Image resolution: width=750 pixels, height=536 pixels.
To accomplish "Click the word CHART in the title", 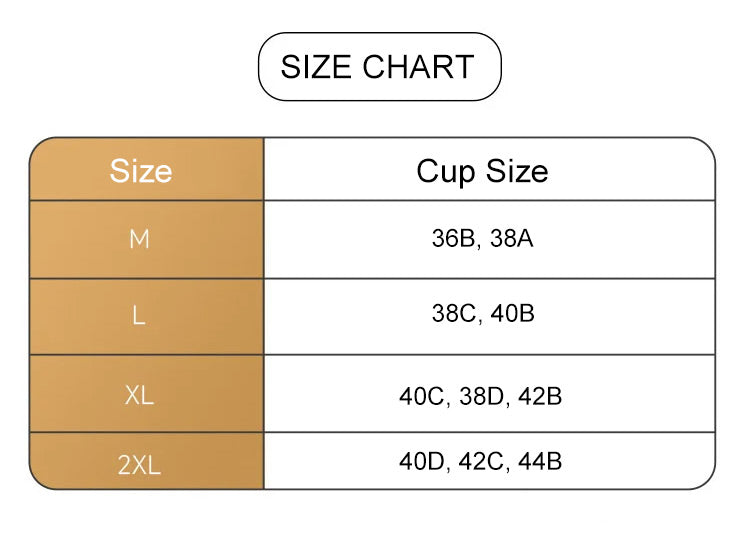I will (x=418, y=67).
